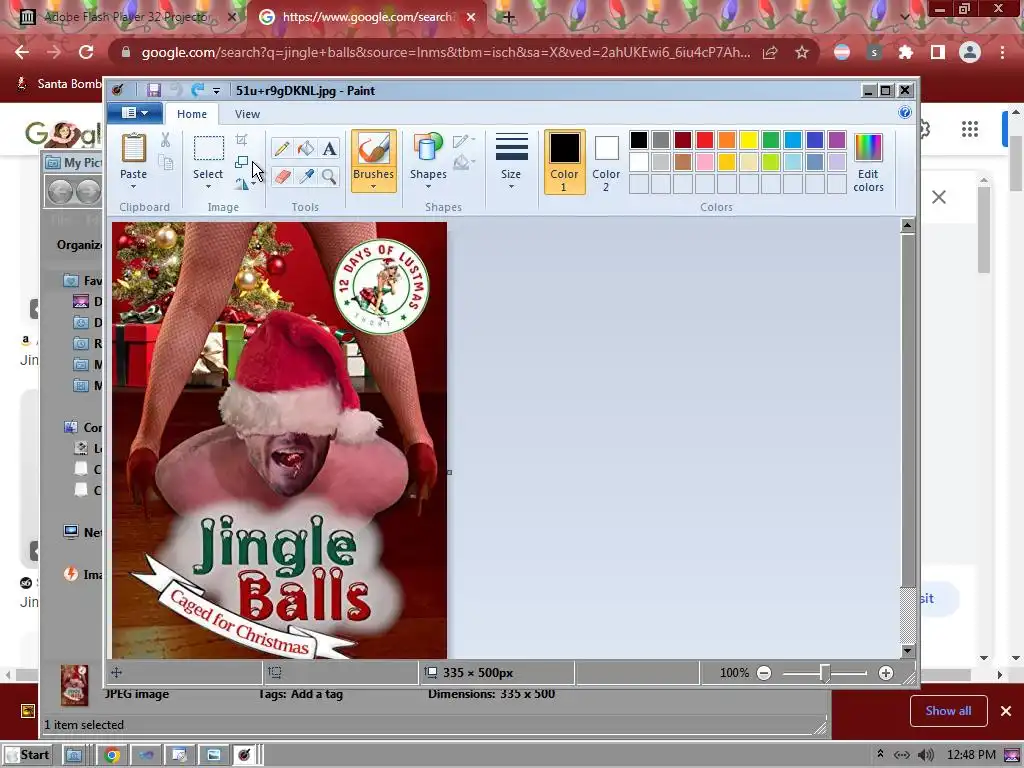Screen dimensions: 1024x768
Task: Expand the Brushes dropdown arrow
Action: coord(374,187)
